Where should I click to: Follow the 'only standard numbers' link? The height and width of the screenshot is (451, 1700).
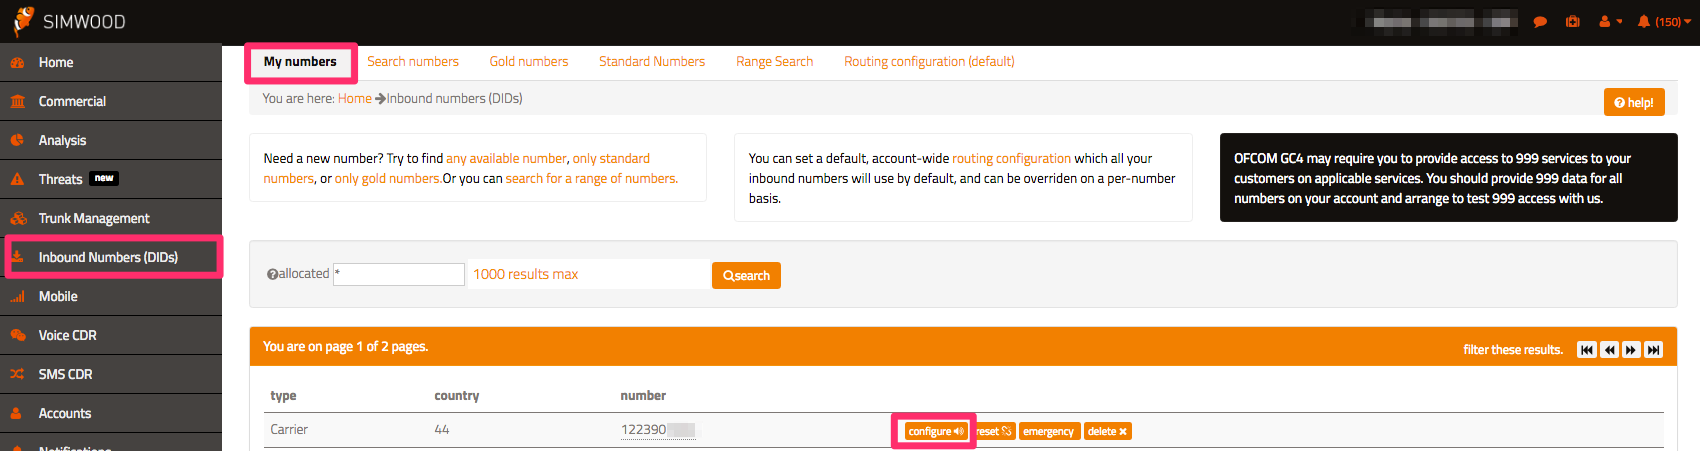(x=611, y=158)
